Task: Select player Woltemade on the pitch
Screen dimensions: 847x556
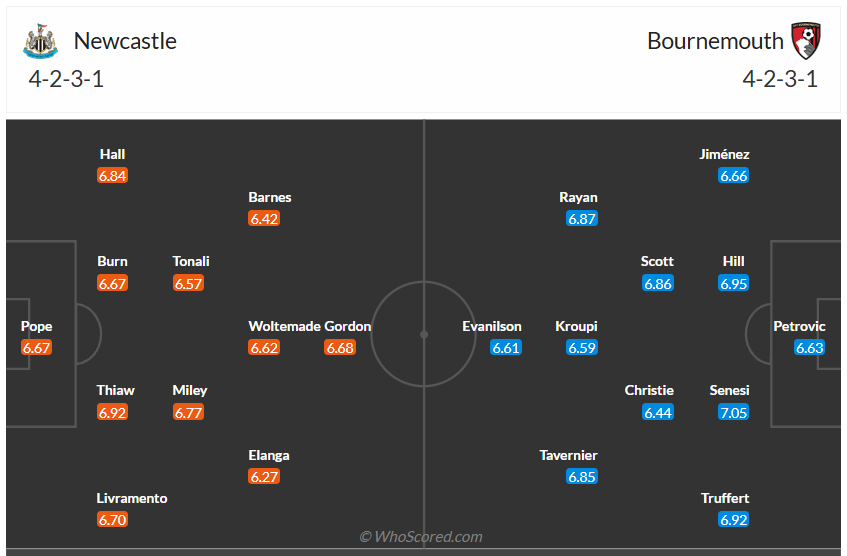Action: point(284,326)
